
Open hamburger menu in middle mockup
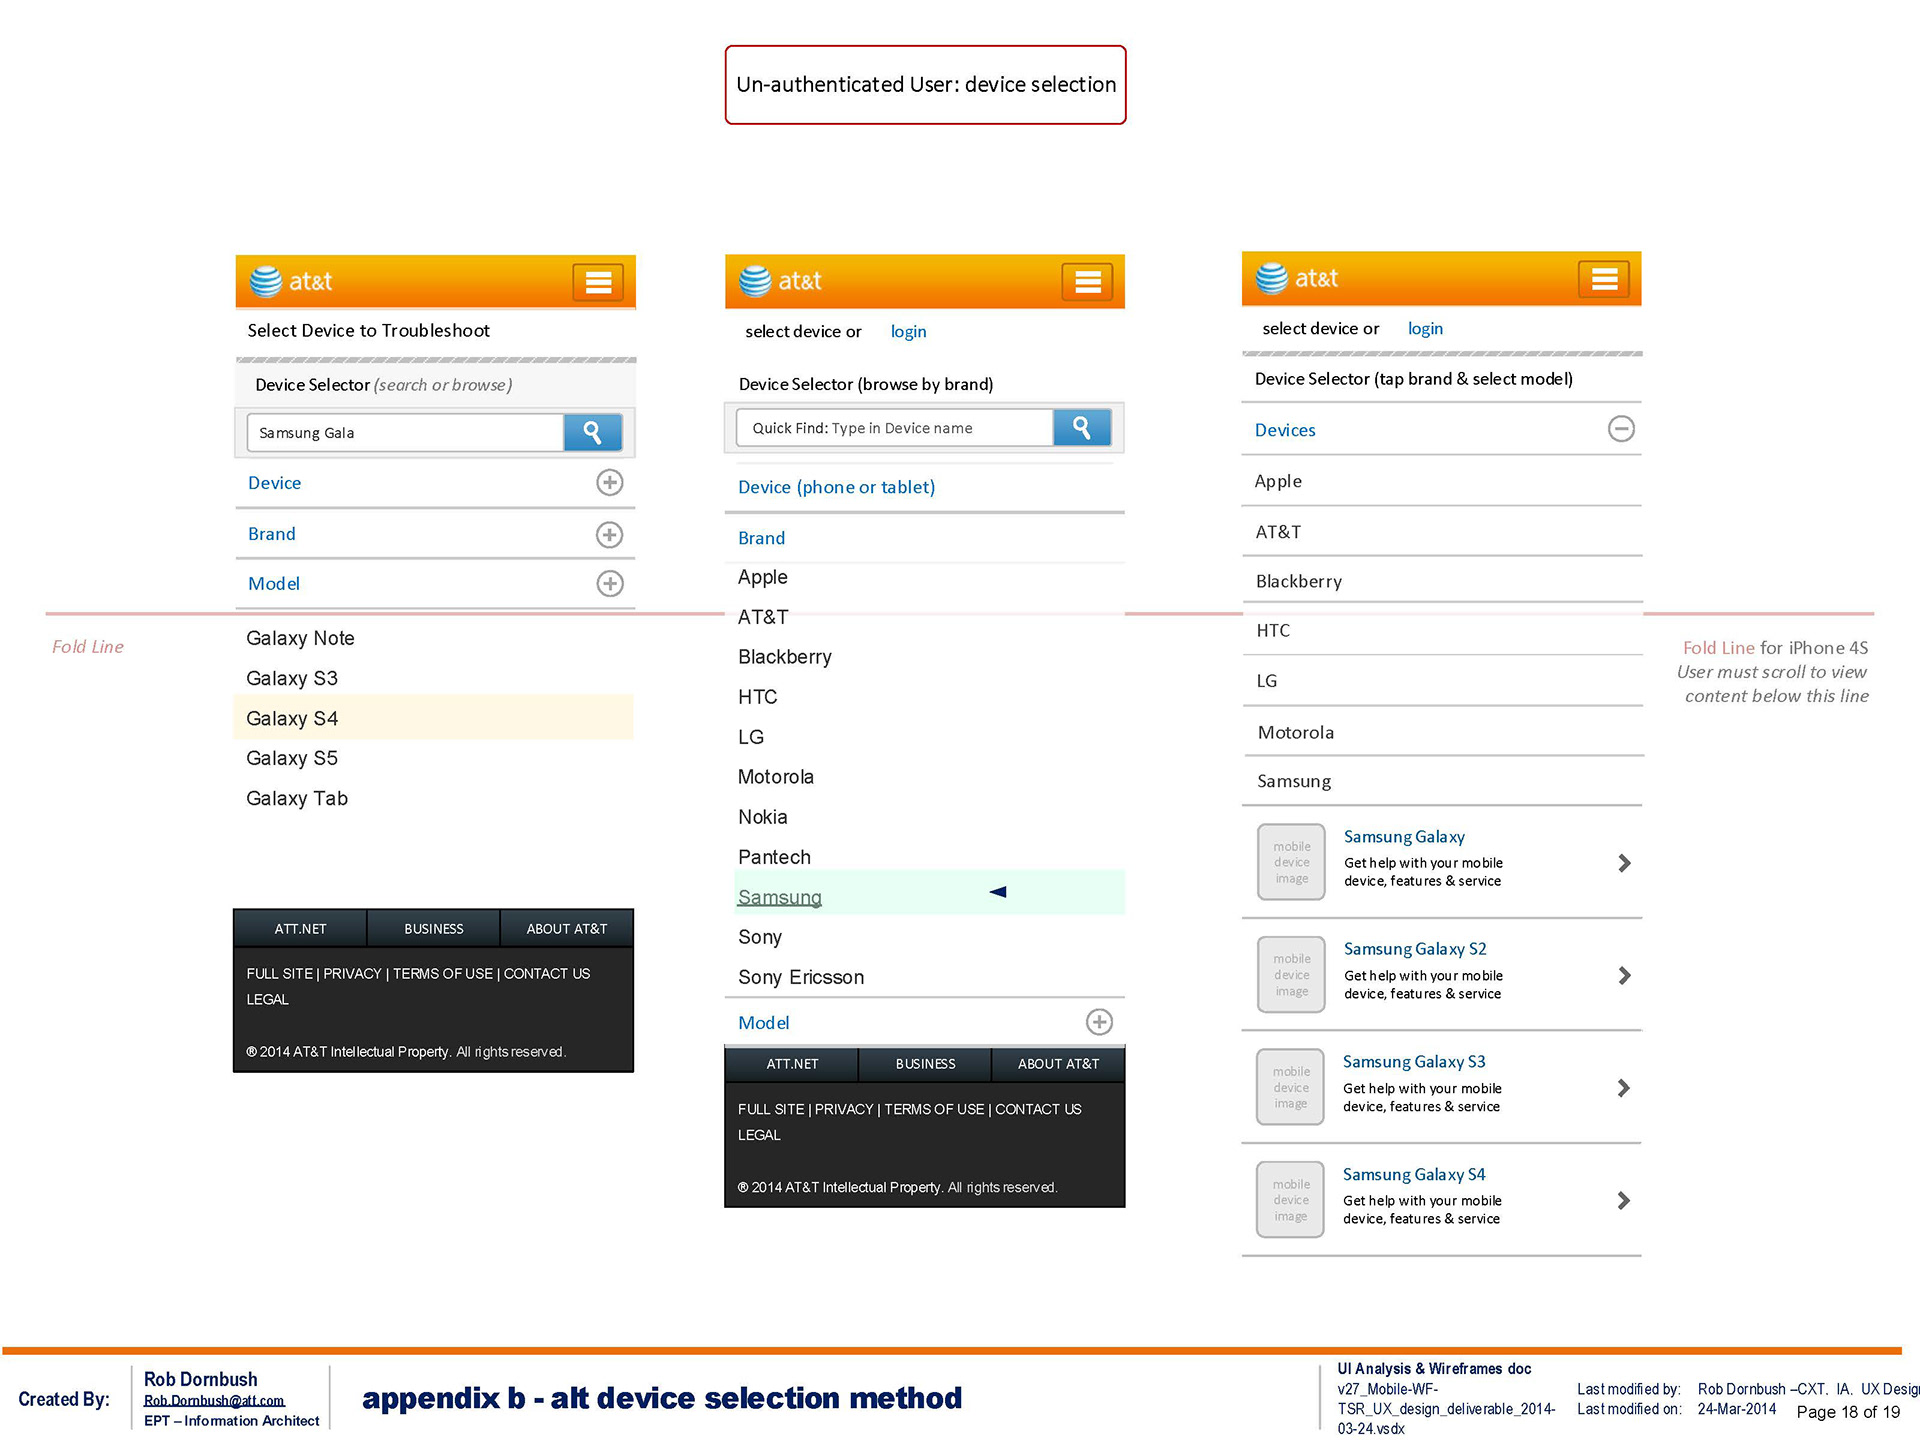coord(1087,282)
